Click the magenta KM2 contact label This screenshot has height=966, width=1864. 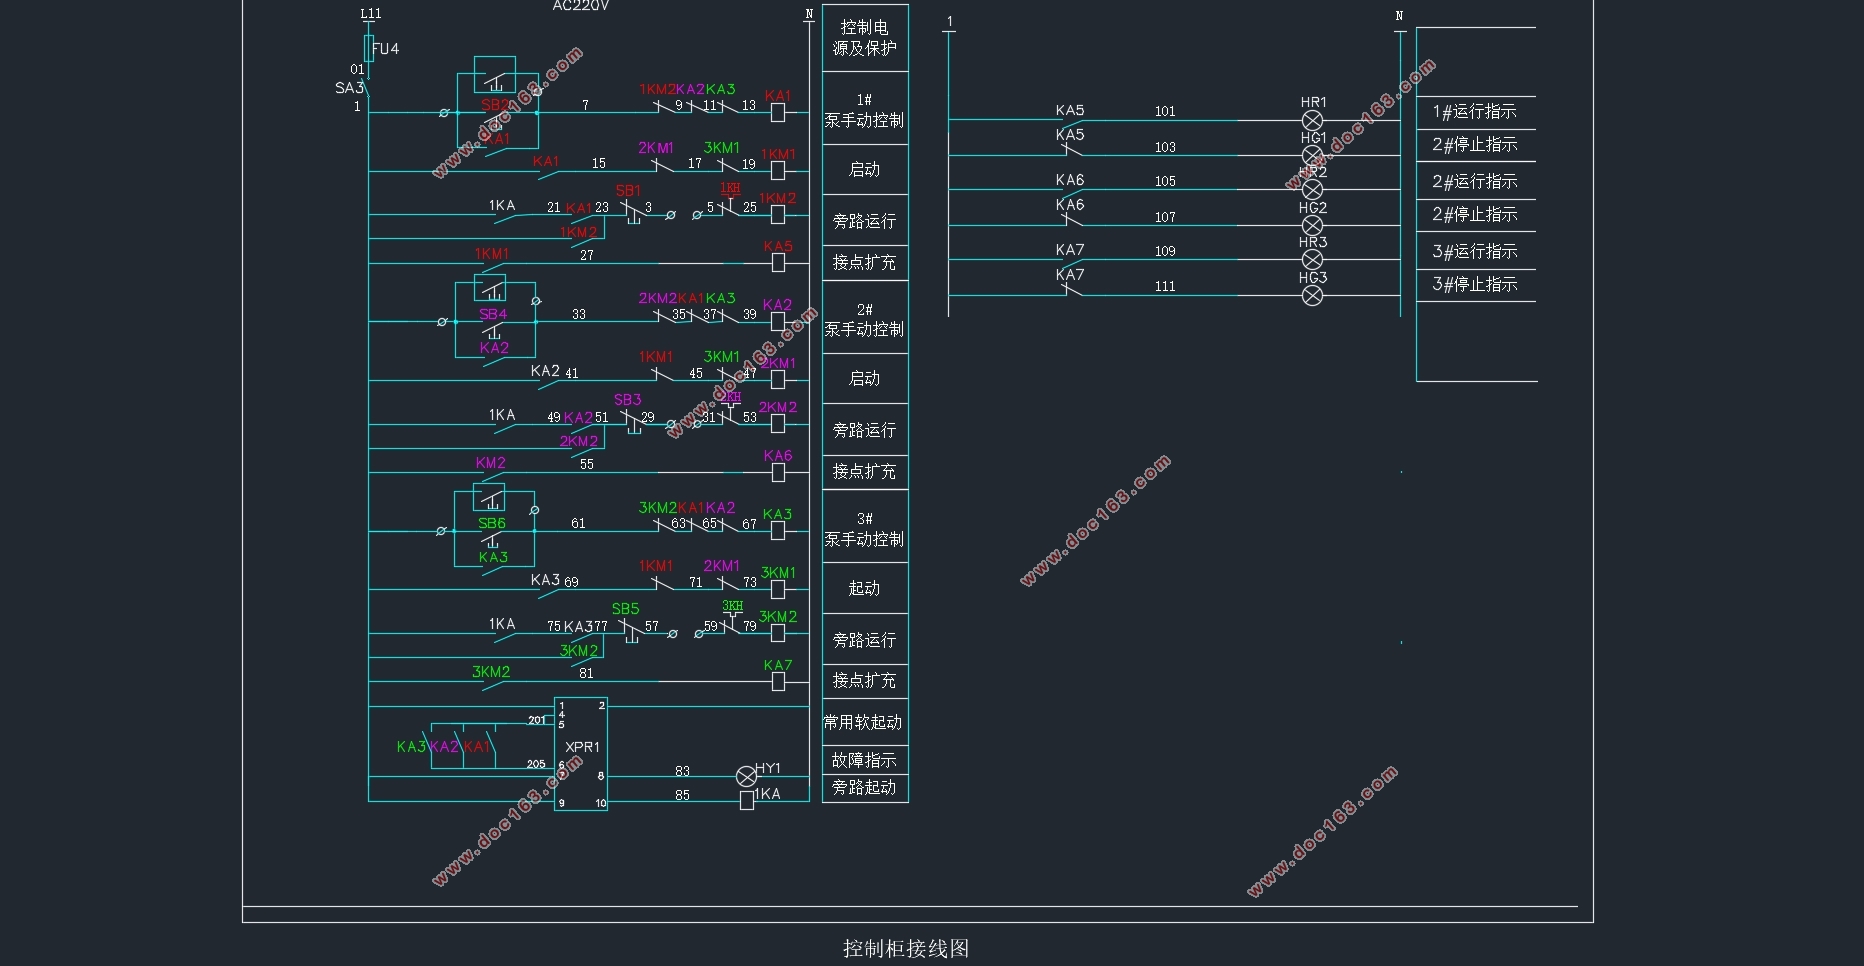coord(491,463)
